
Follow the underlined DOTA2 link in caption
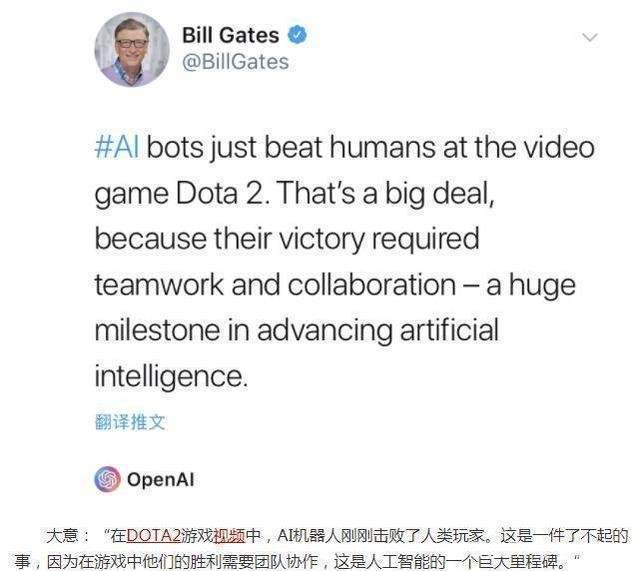tap(153, 535)
